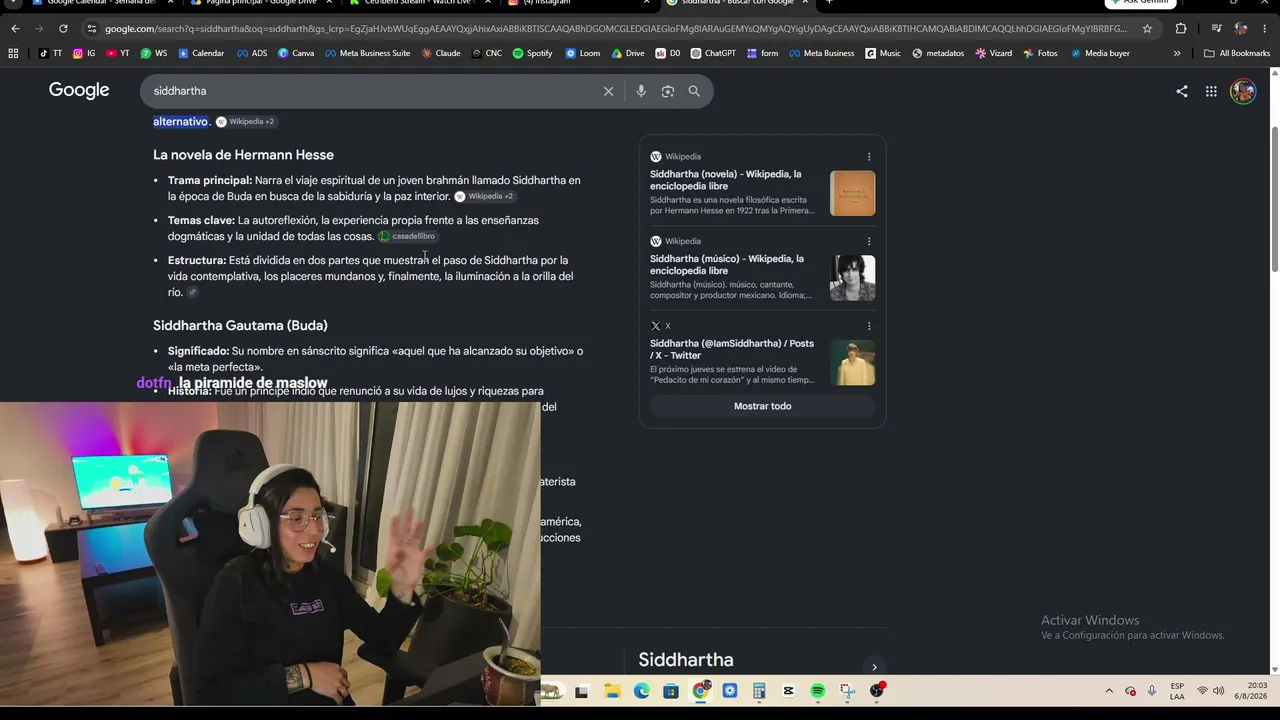Open the Drive bookmark

coord(628,53)
